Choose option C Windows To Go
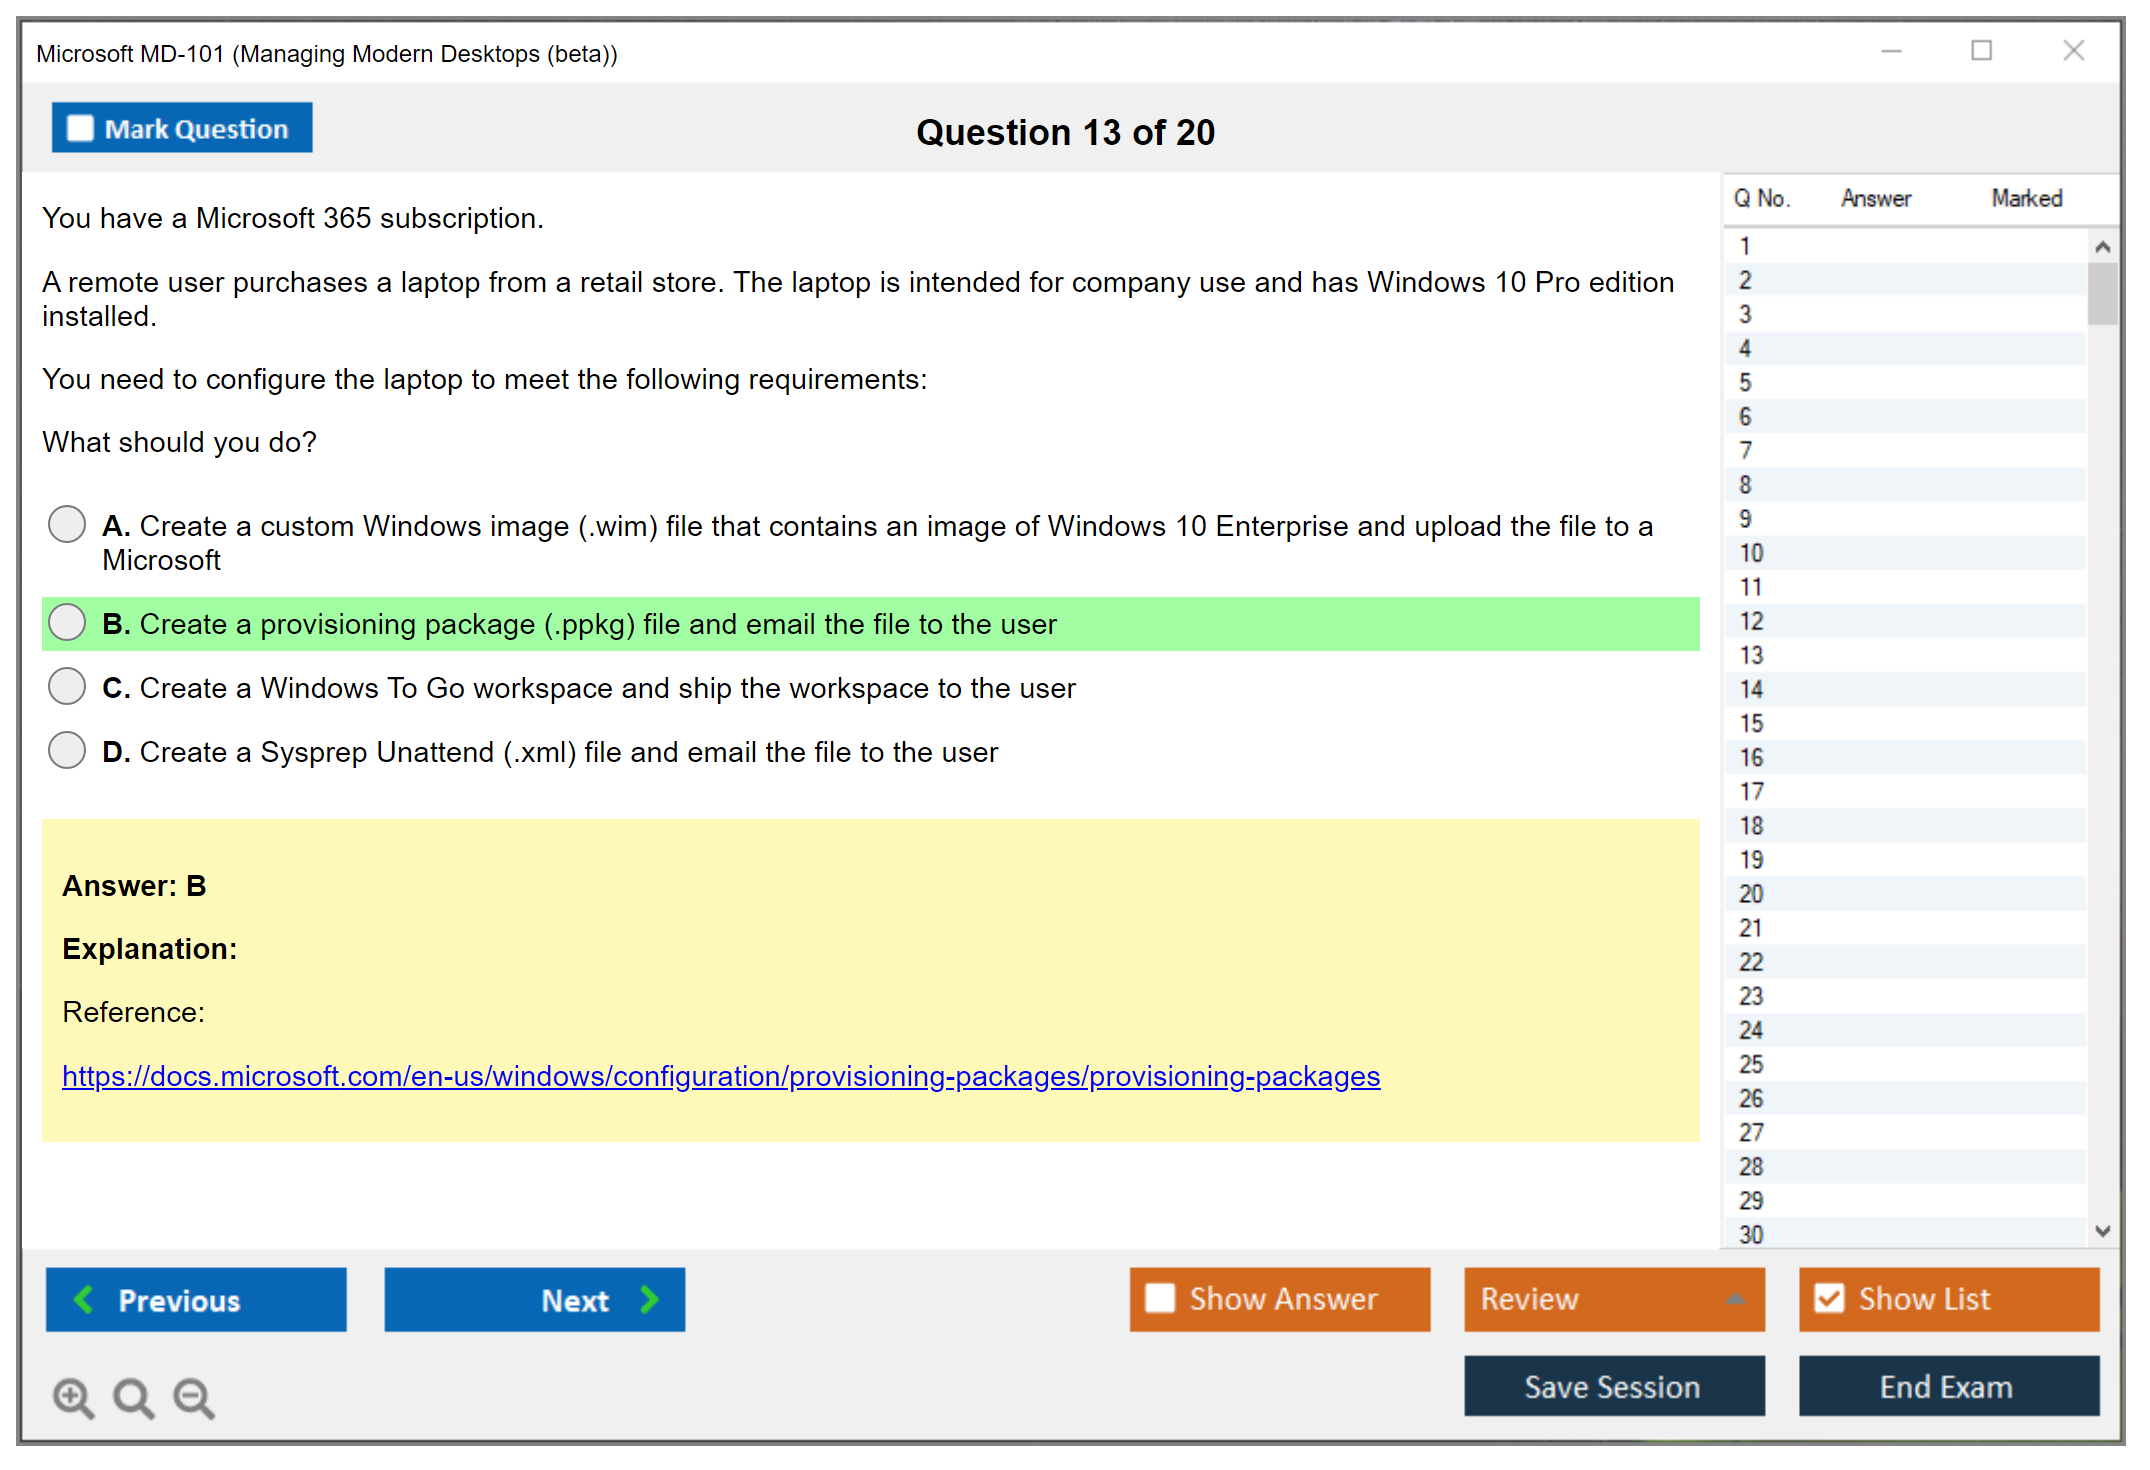Image resolution: width=2150 pixels, height=1470 pixels. tap(67, 687)
